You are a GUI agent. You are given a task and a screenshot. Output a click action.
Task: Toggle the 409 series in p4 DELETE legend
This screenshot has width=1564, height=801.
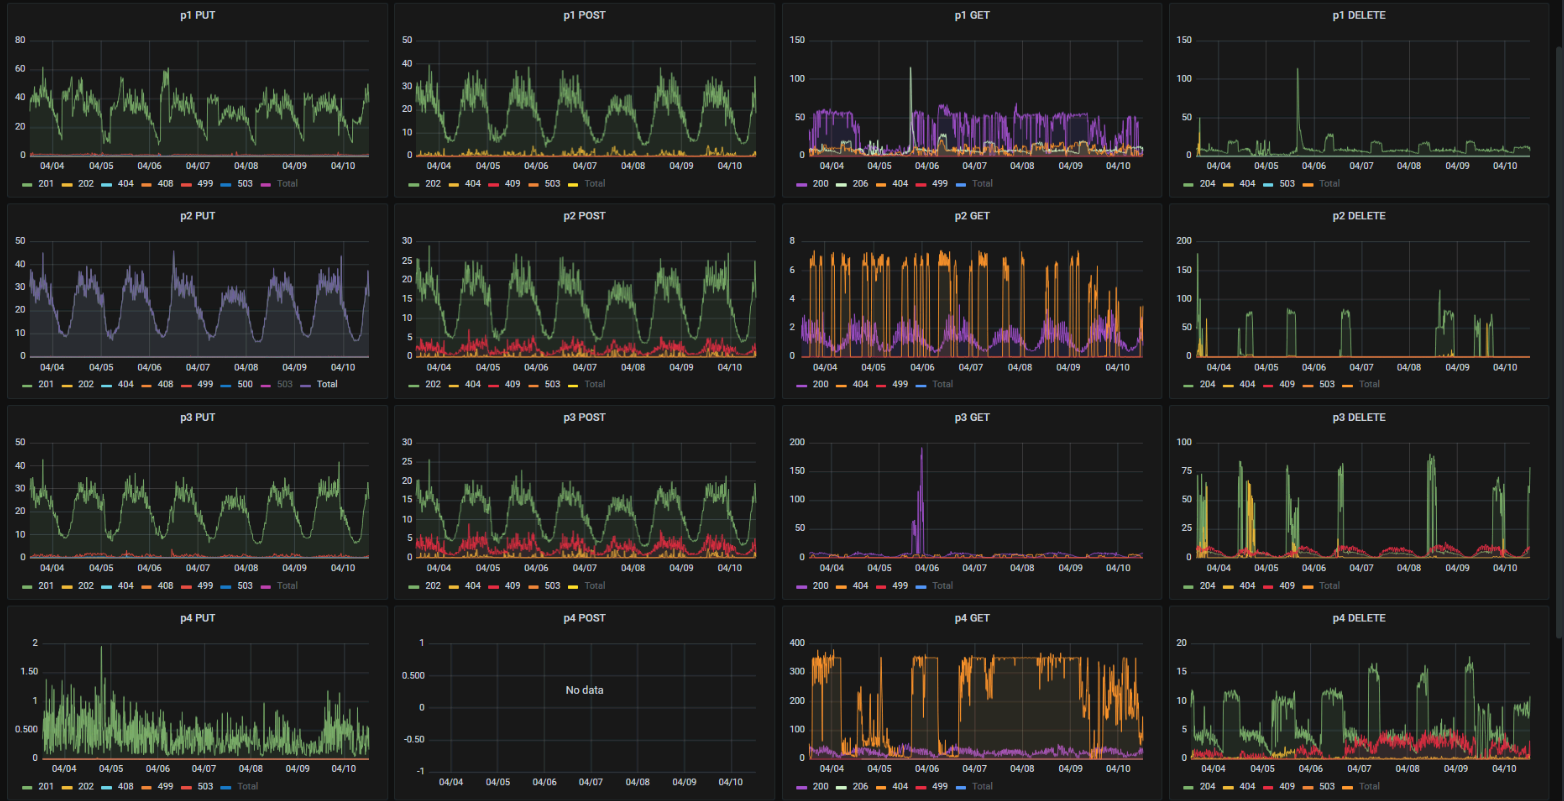(x=1287, y=786)
